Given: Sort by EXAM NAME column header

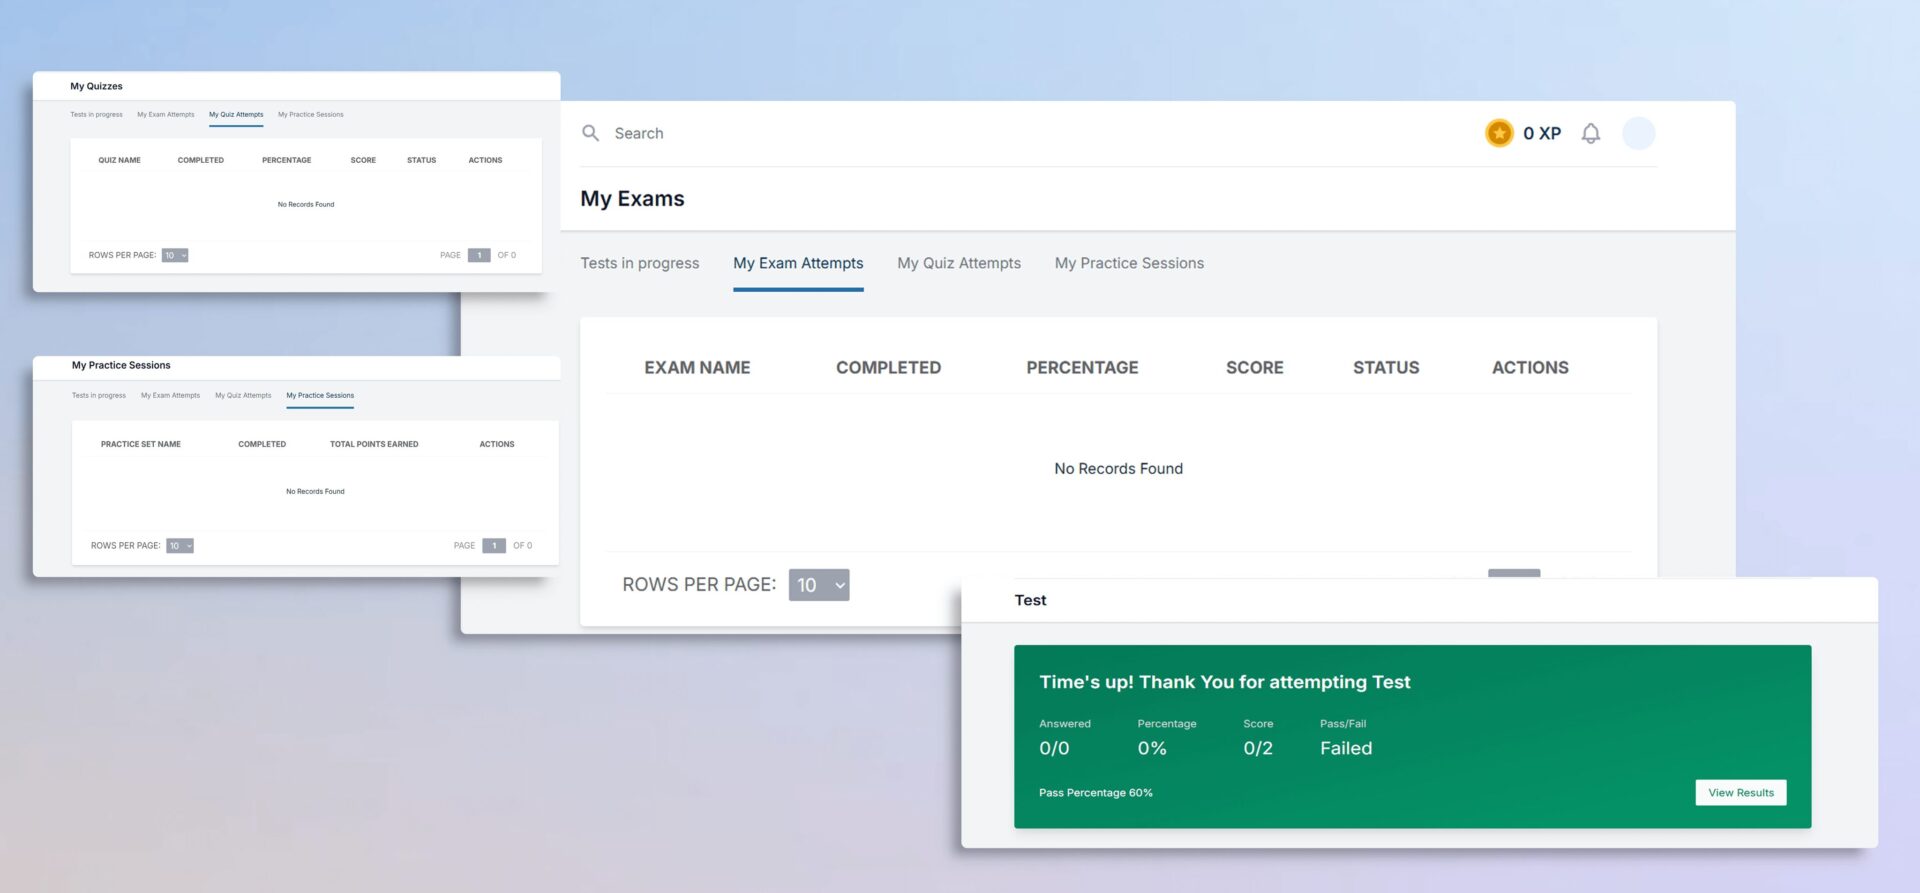Looking at the screenshot, I should click(697, 368).
